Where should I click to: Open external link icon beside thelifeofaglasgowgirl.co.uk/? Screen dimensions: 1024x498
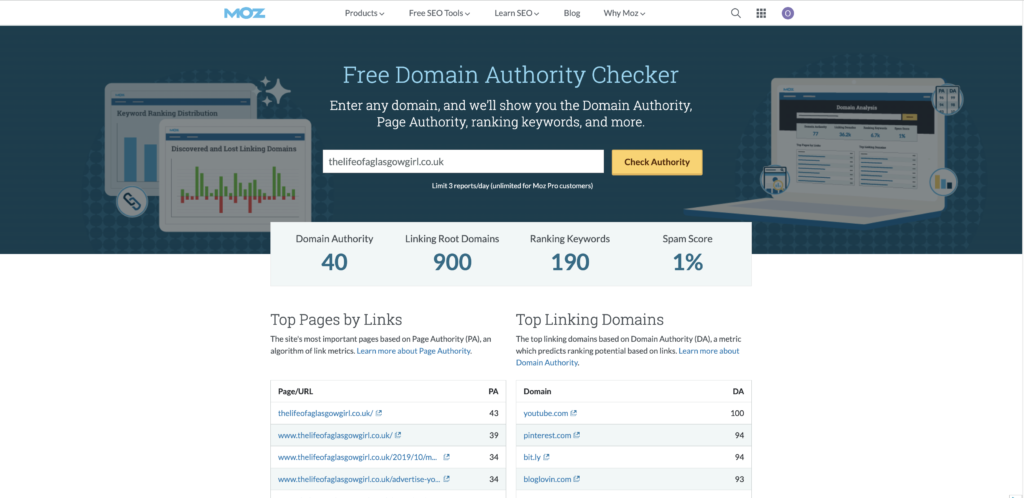click(379, 413)
